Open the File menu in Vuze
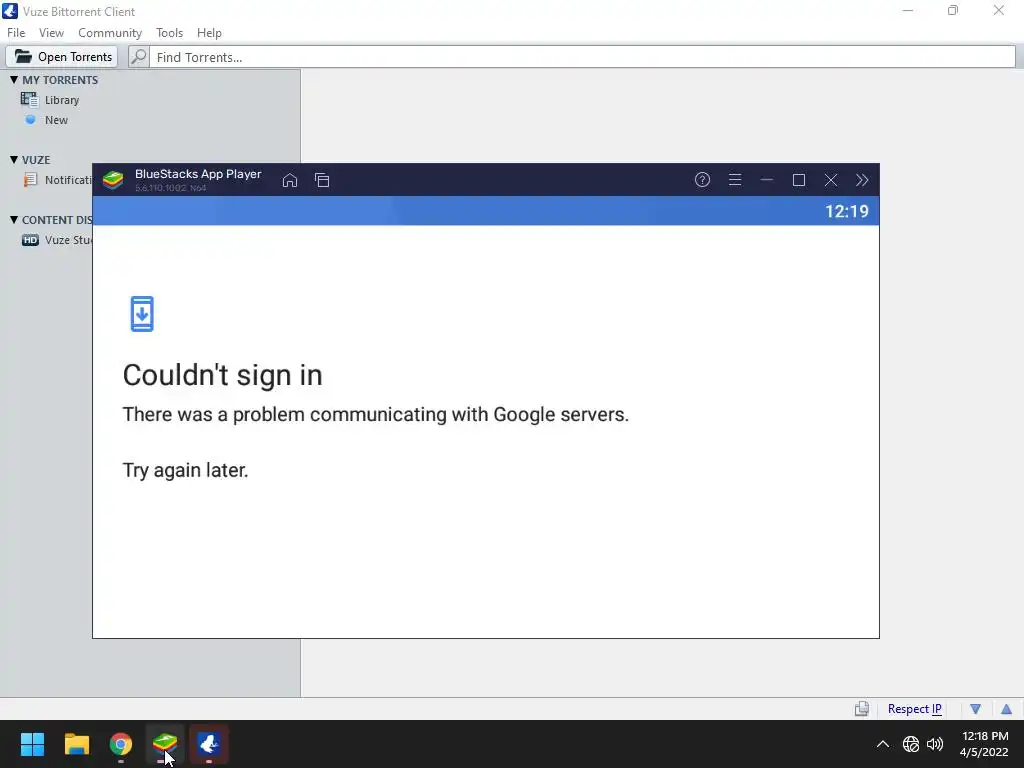1024x768 pixels. 16,33
